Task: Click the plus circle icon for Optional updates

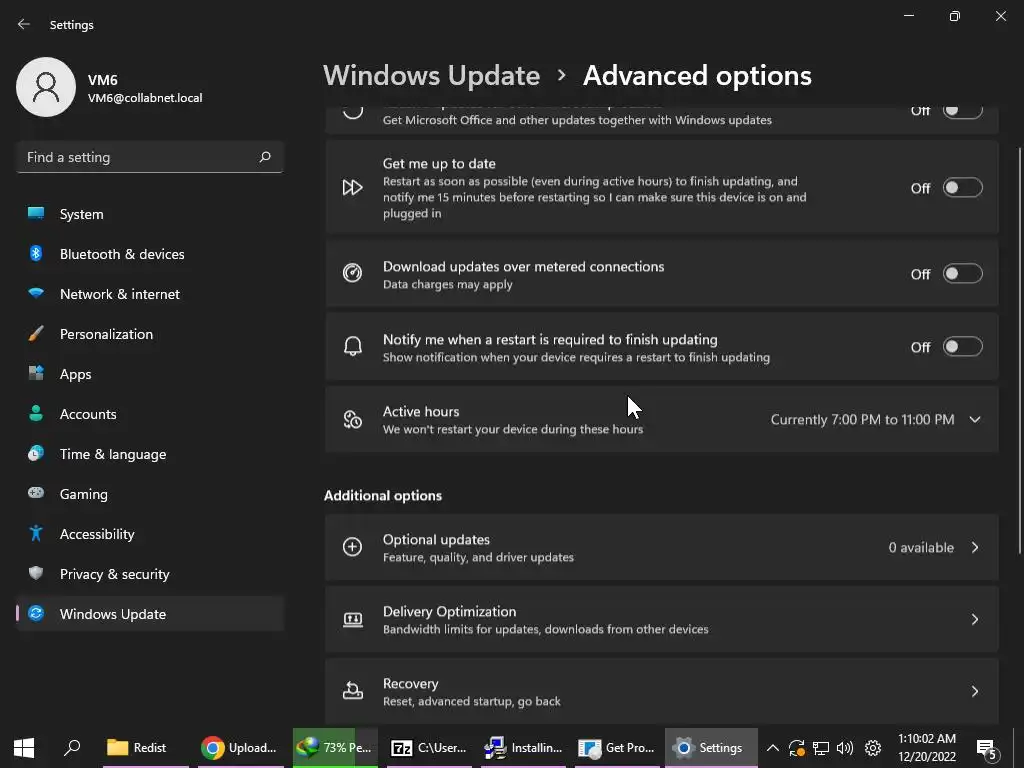Action: pyautogui.click(x=353, y=547)
